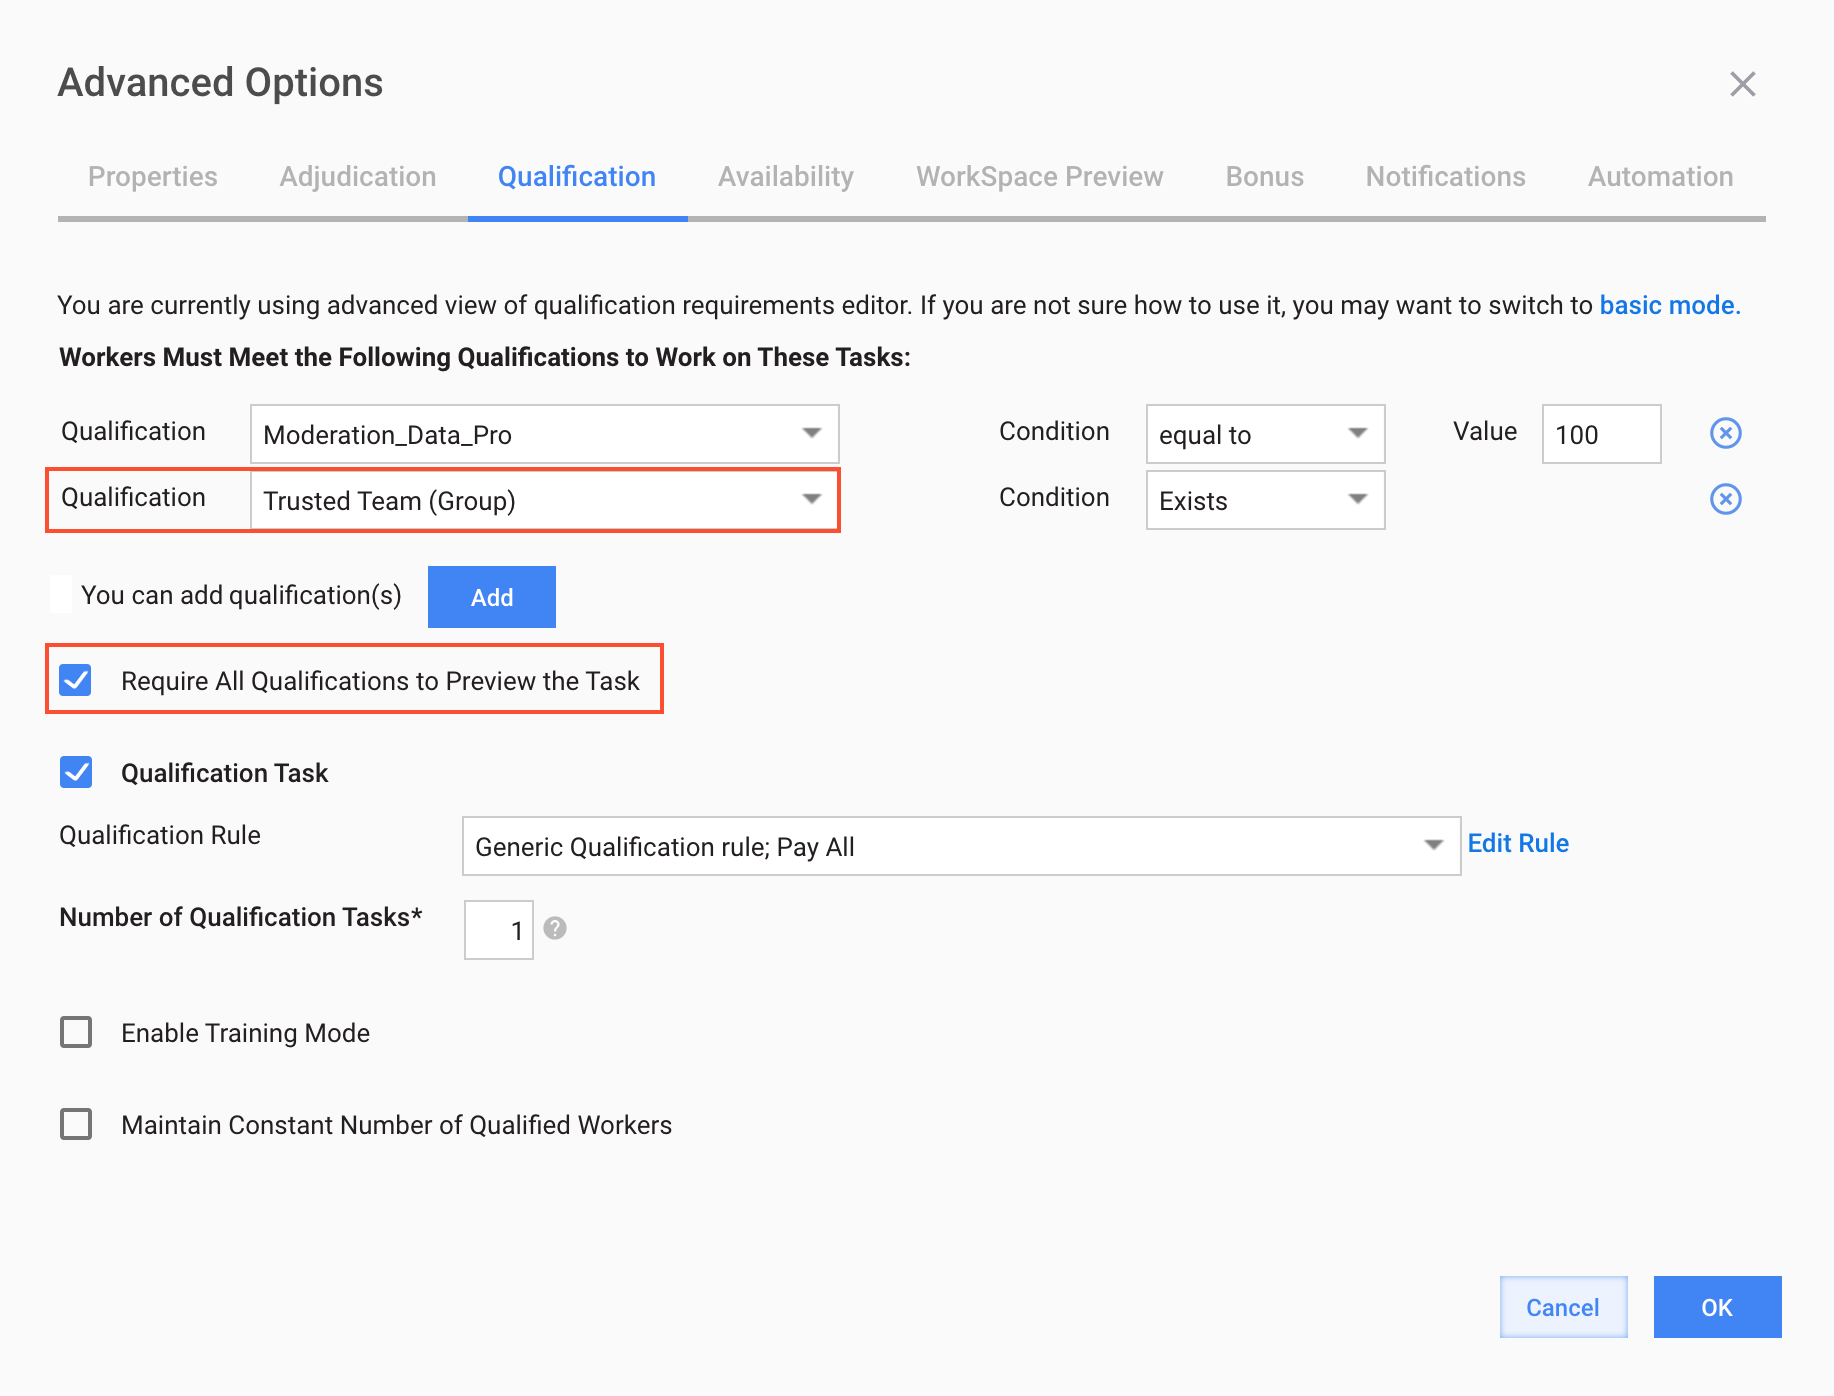
Task: Click the Add qualification button
Action: (492, 597)
